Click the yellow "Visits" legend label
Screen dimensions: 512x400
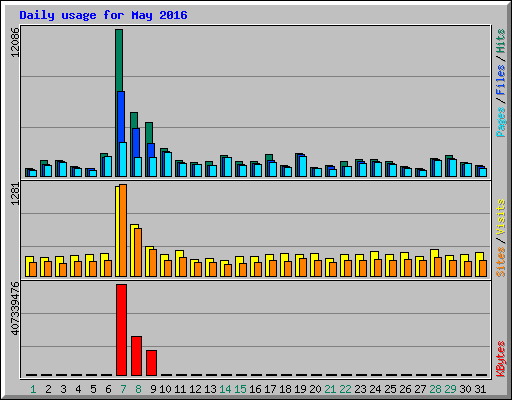[x=500, y=217]
